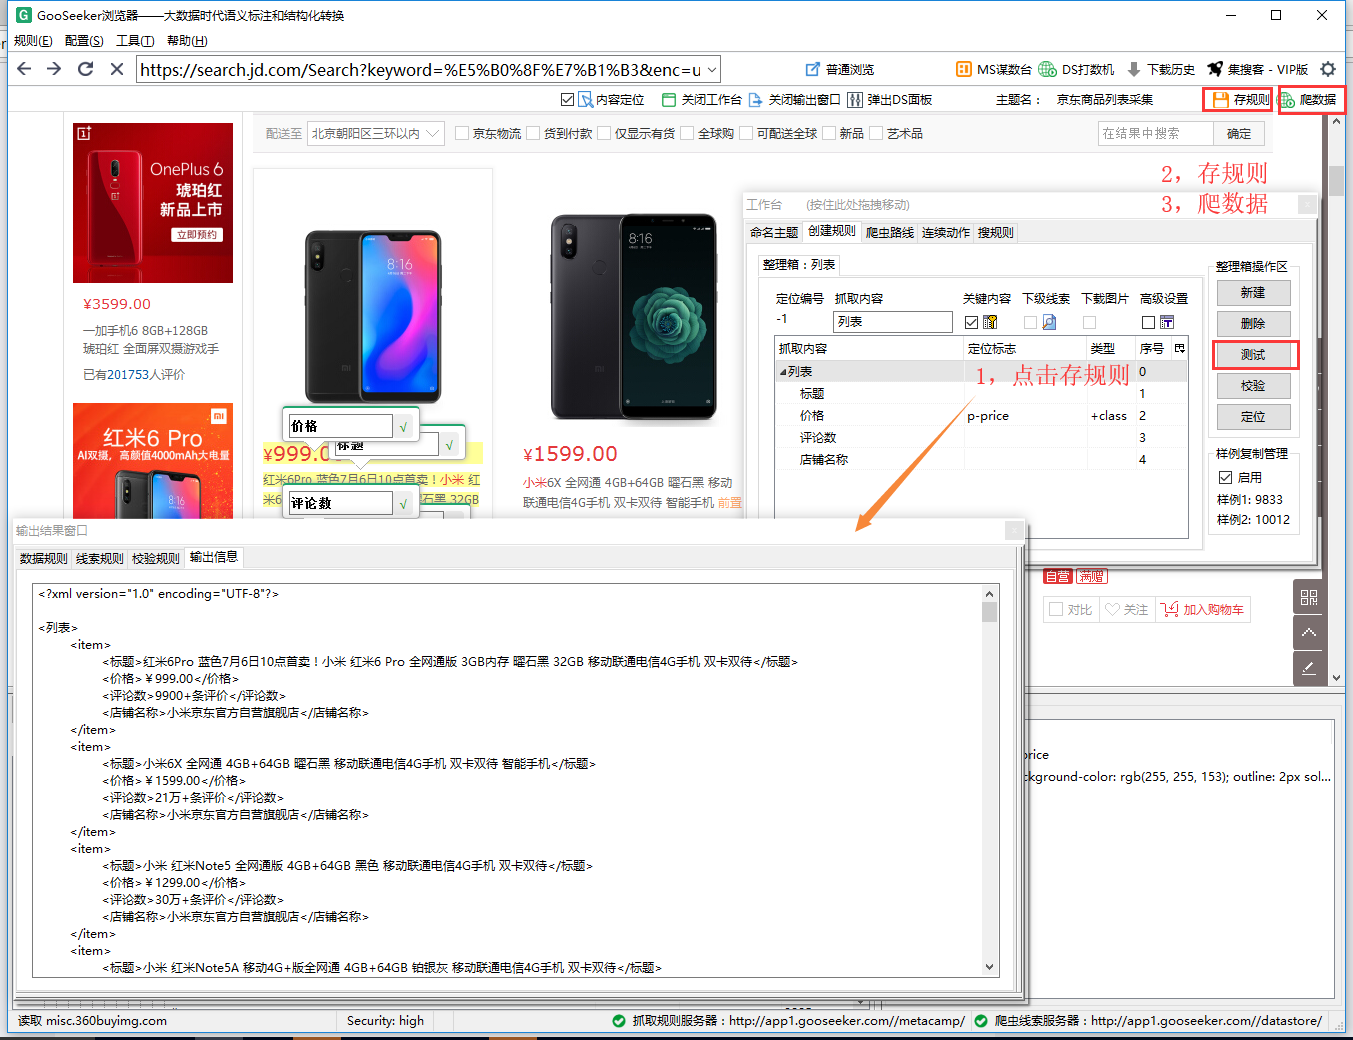Go back with the browser back arrow
The width and height of the screenshot is (1353, 1040).
(24, 69)
